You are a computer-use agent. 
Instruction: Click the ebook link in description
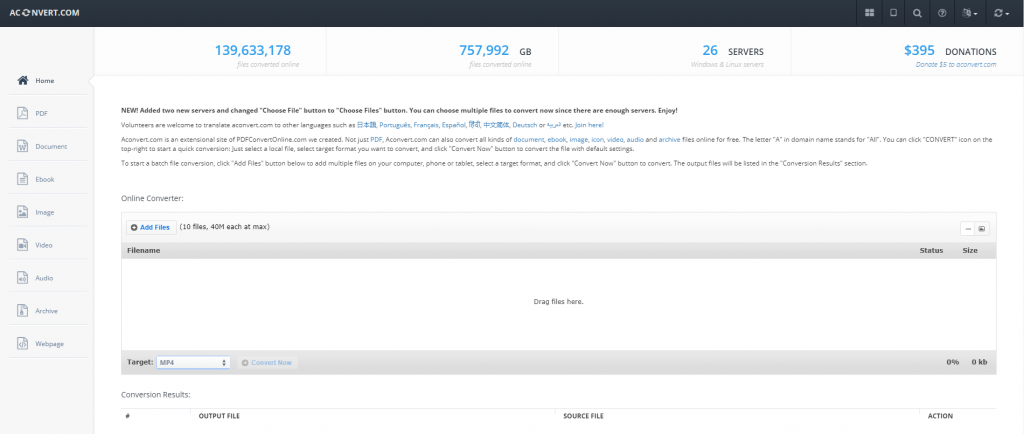(556, 140)
